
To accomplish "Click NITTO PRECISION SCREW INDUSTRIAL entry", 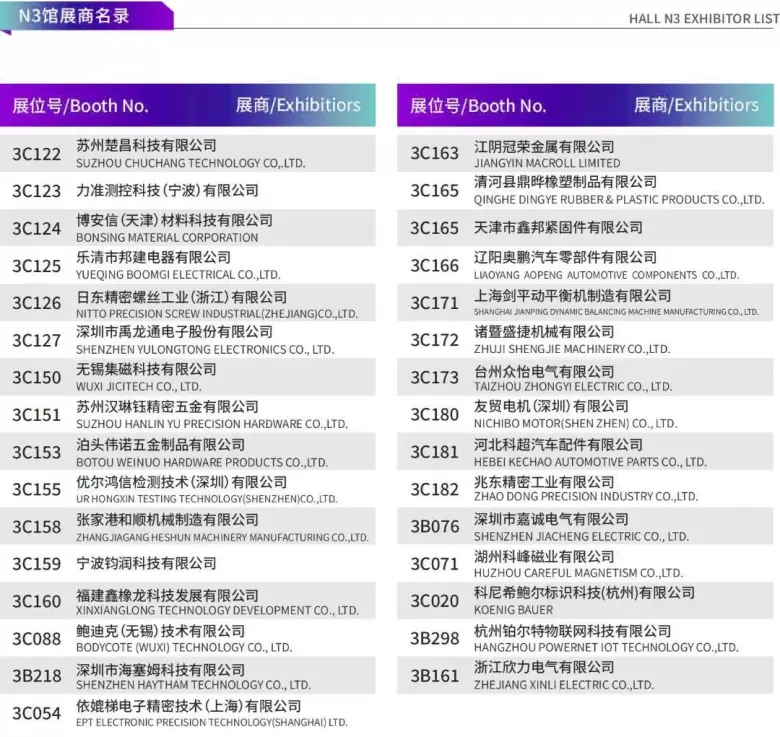I will (x=217, y=314).
